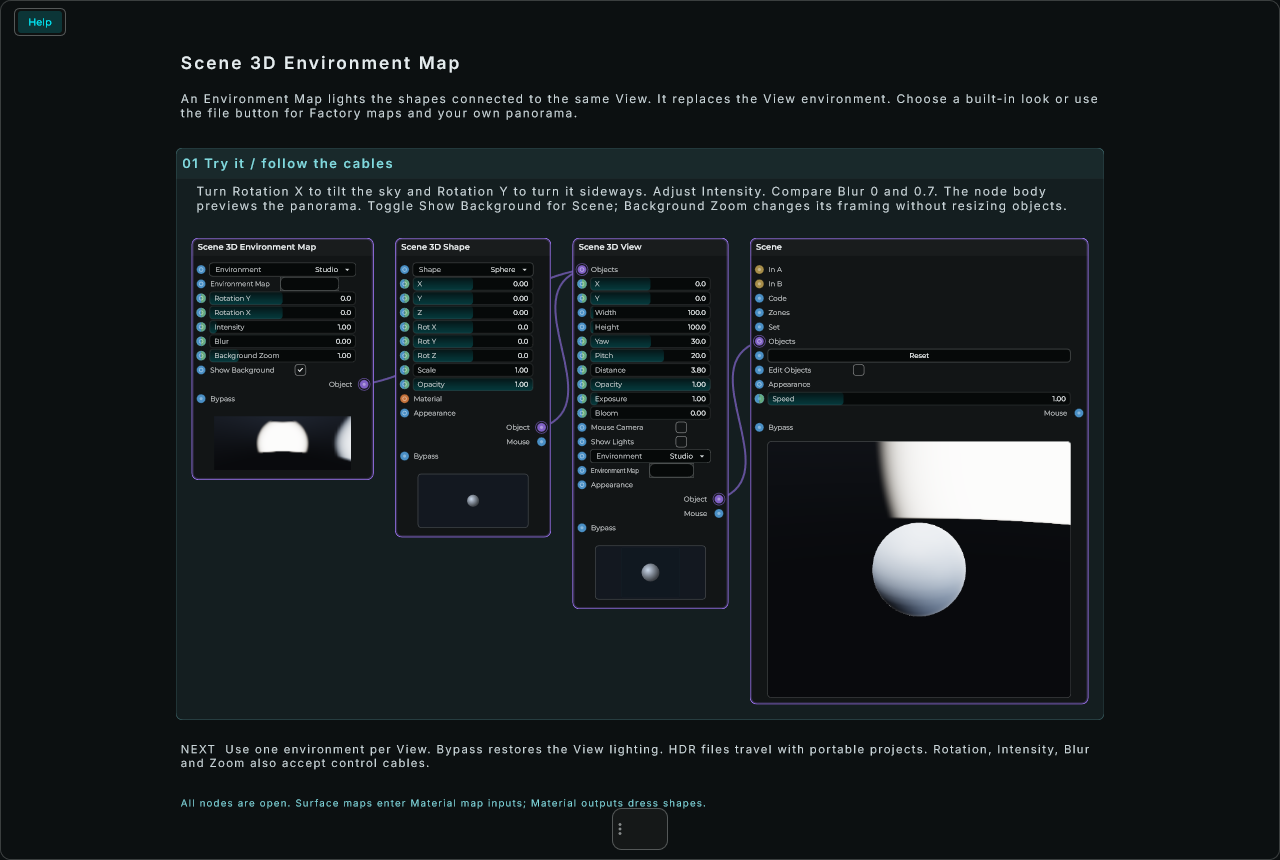This screenshot has height=860, width=1280.
Task: Open the Shape dropdown set to Sphere
Action: 473,270
